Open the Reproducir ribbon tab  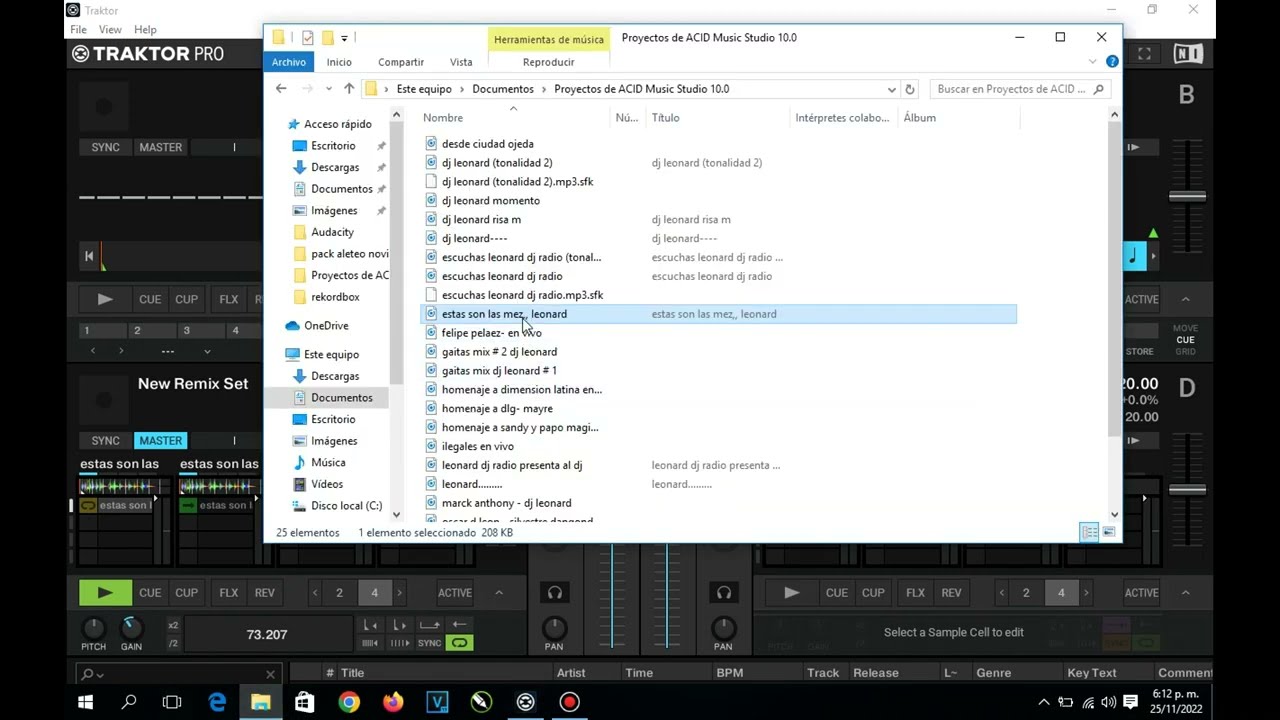click(548, 62)
